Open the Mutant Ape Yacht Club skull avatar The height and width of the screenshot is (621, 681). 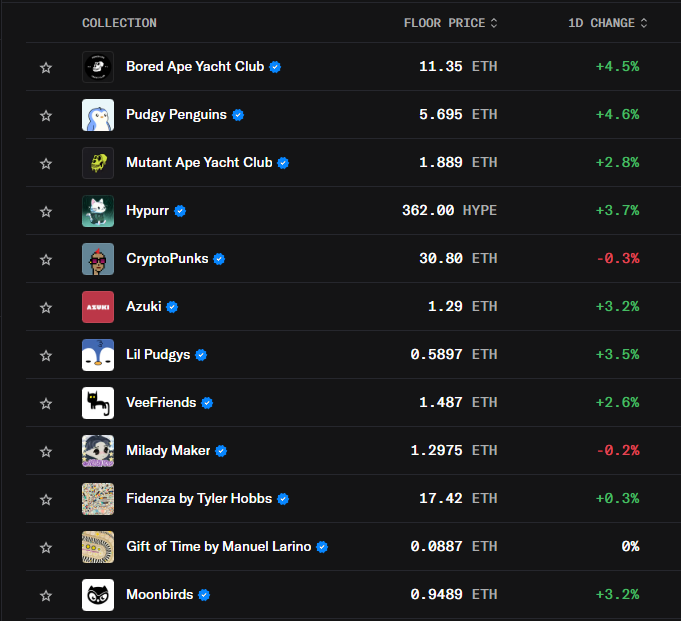[x=98, y=163]
